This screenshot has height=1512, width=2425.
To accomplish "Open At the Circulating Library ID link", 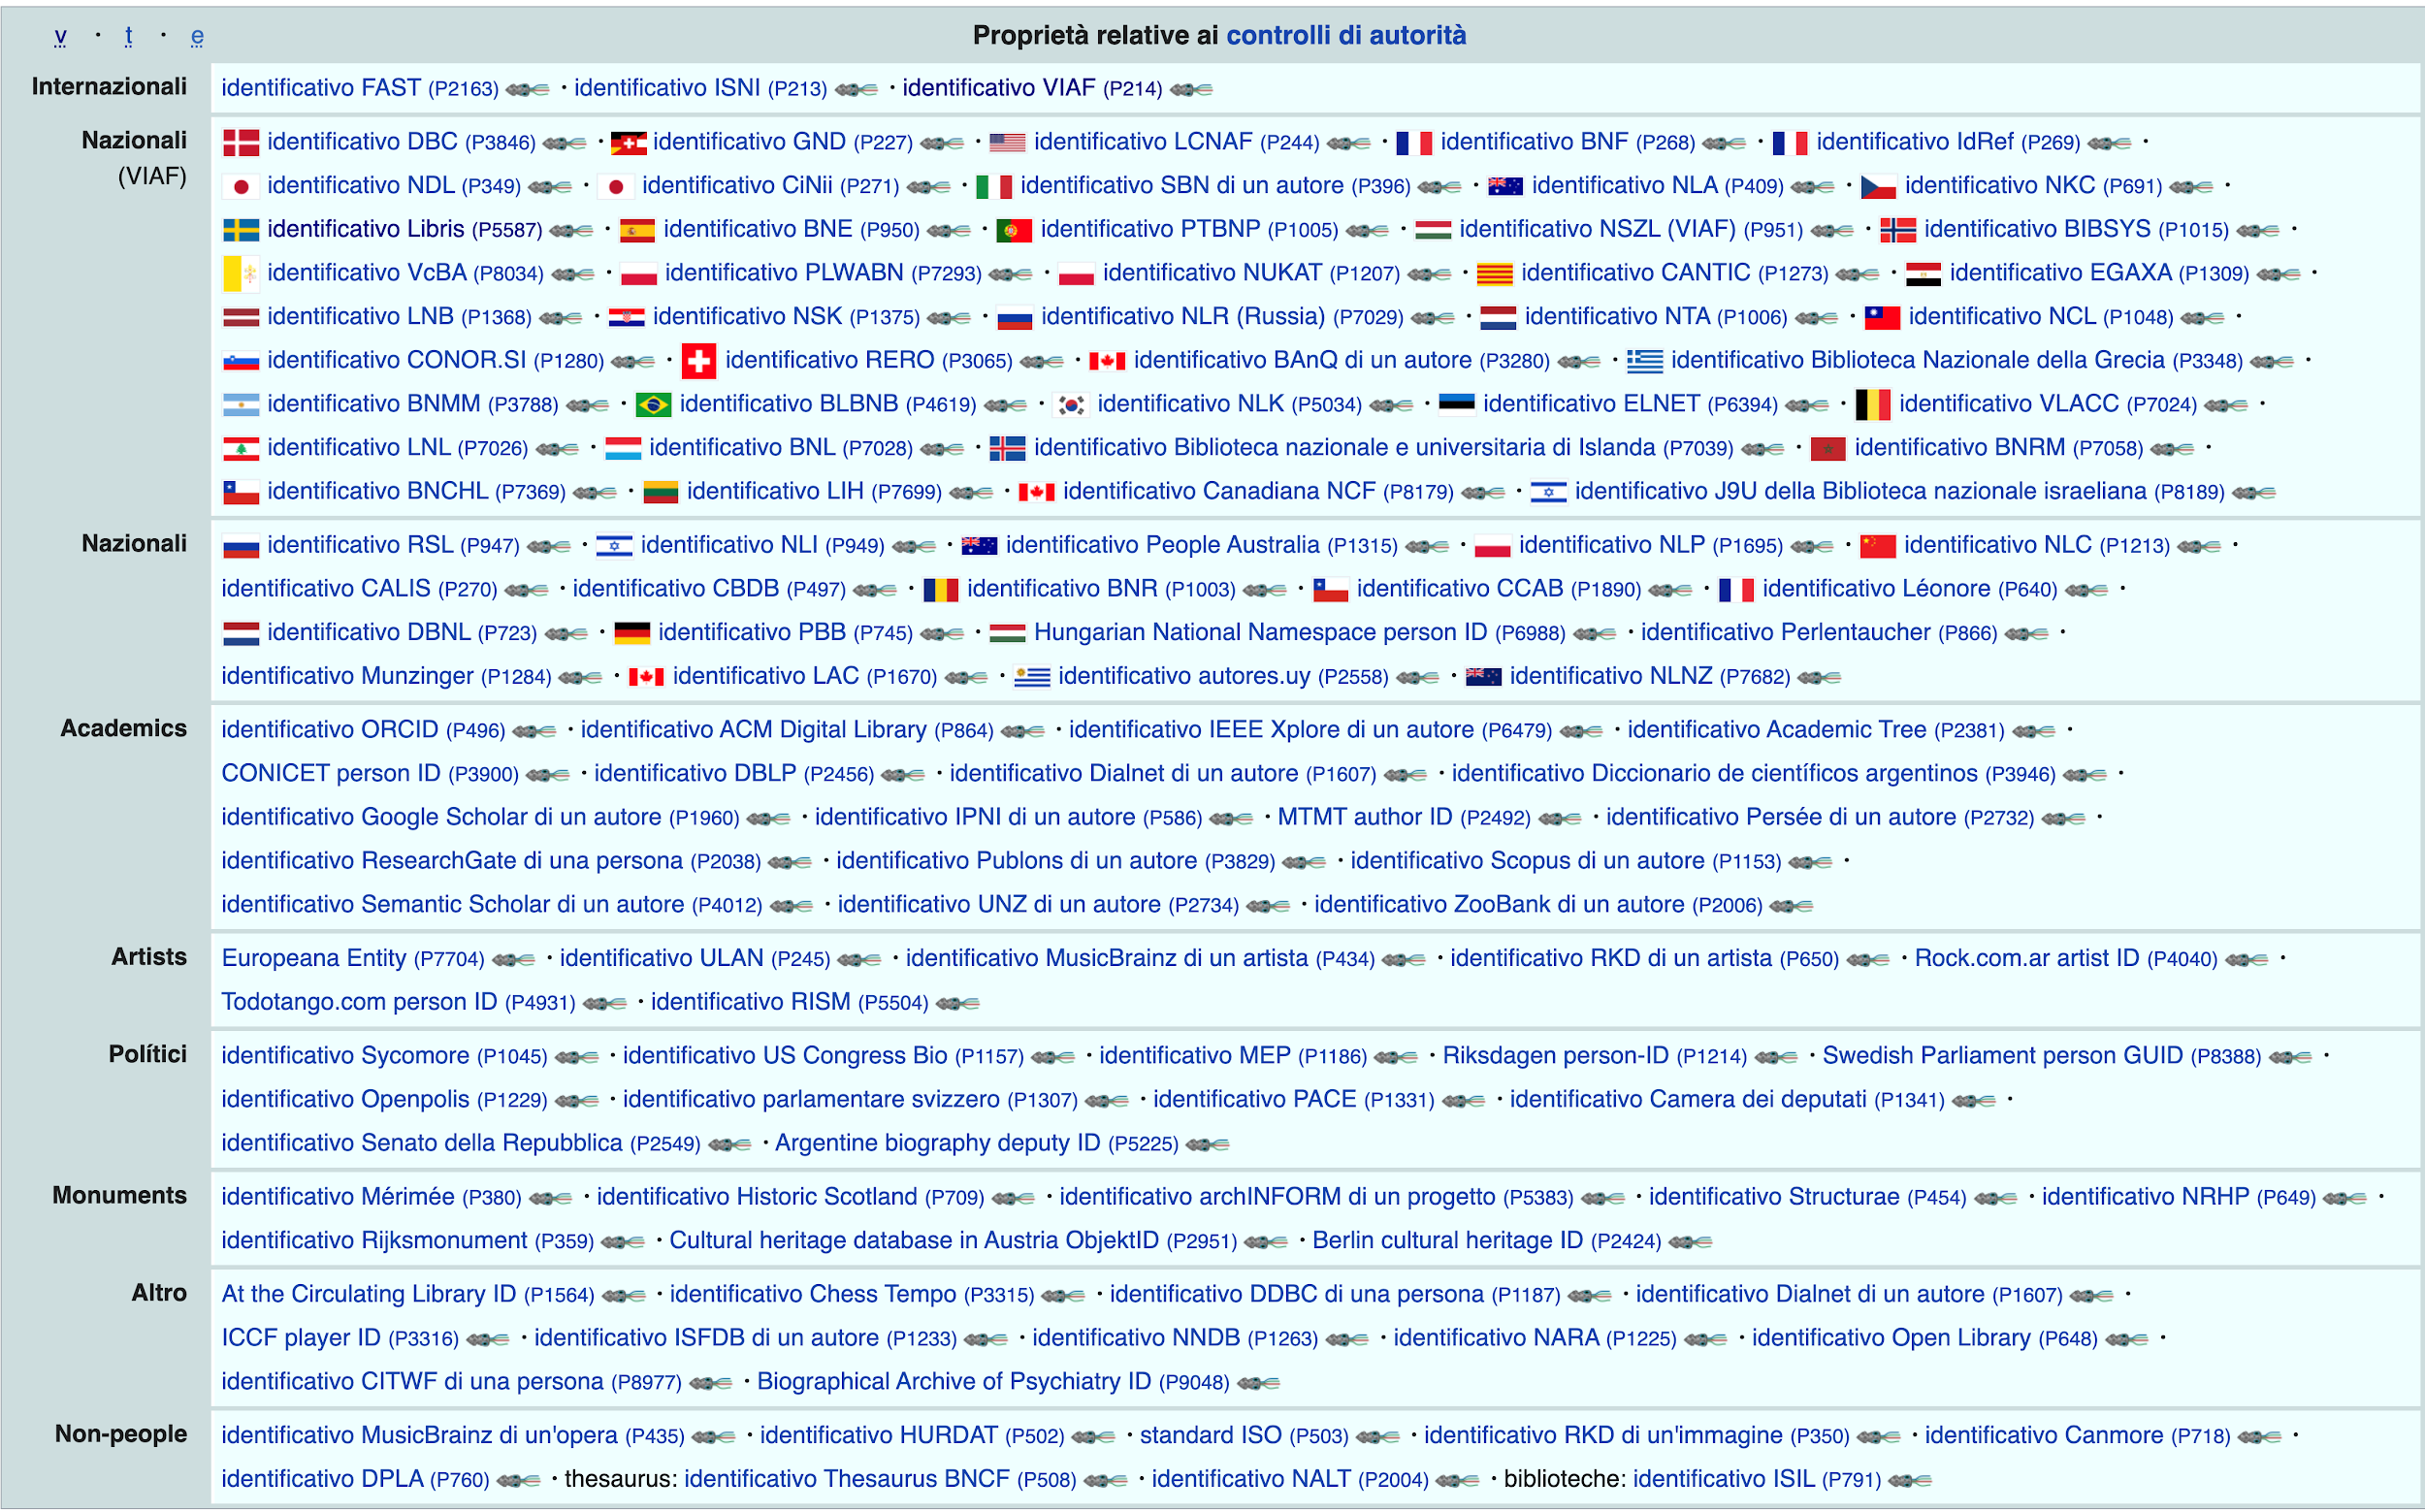I will coord(407,1295).
